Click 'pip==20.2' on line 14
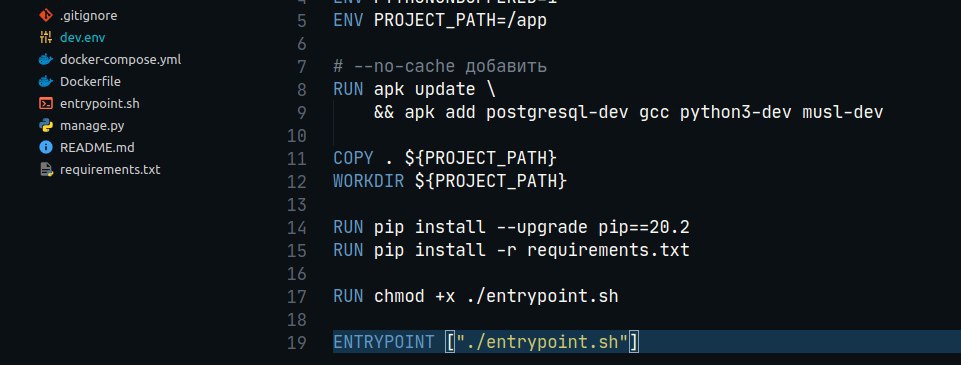 pyautogui.click(x=644, y=228)
